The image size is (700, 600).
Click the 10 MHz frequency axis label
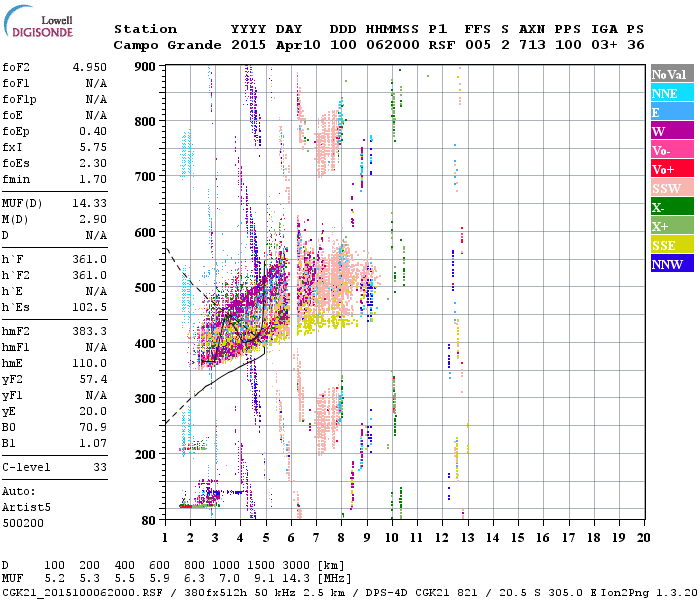click(392, 538)
